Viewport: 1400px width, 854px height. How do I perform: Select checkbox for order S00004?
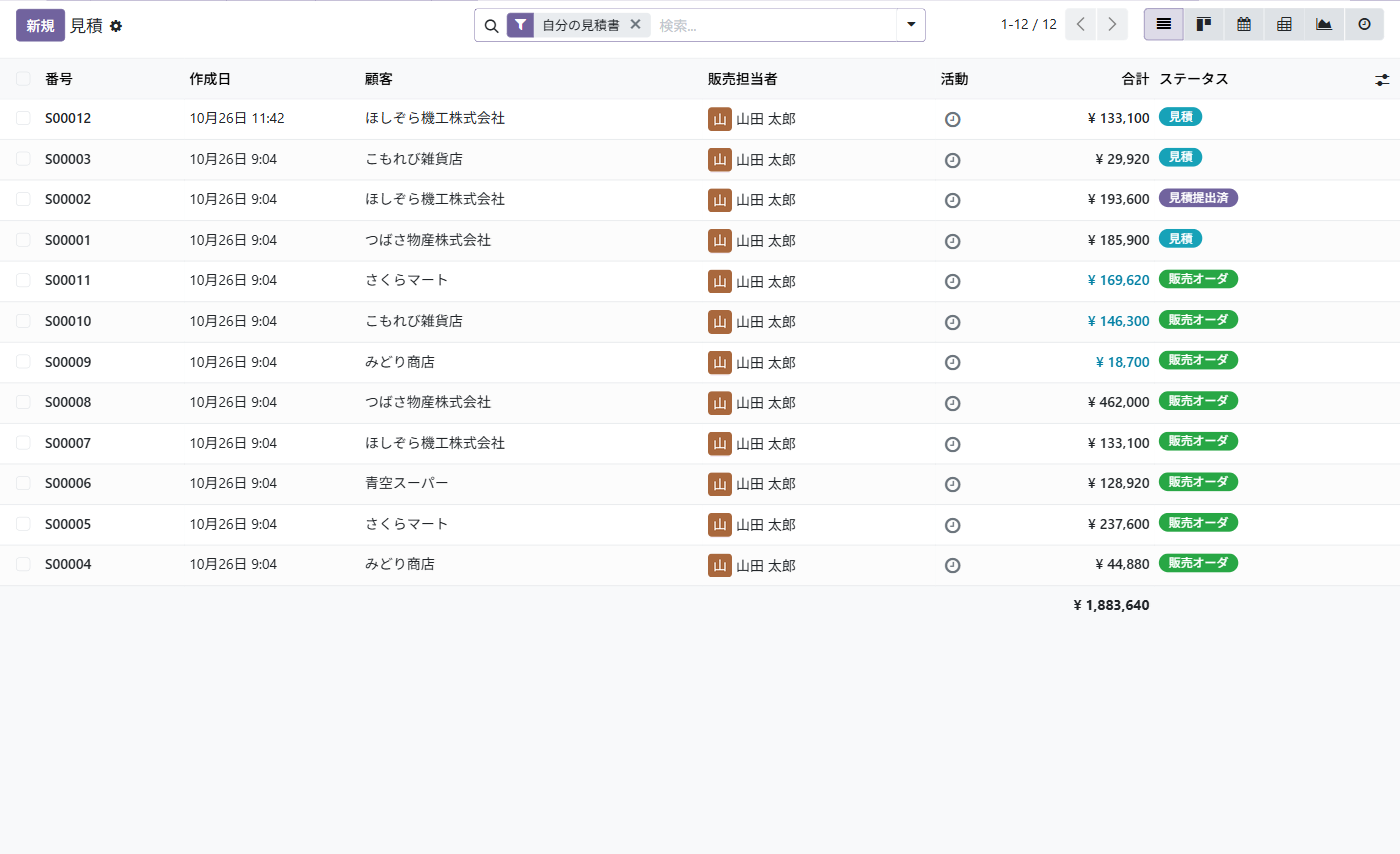point(23,564)
